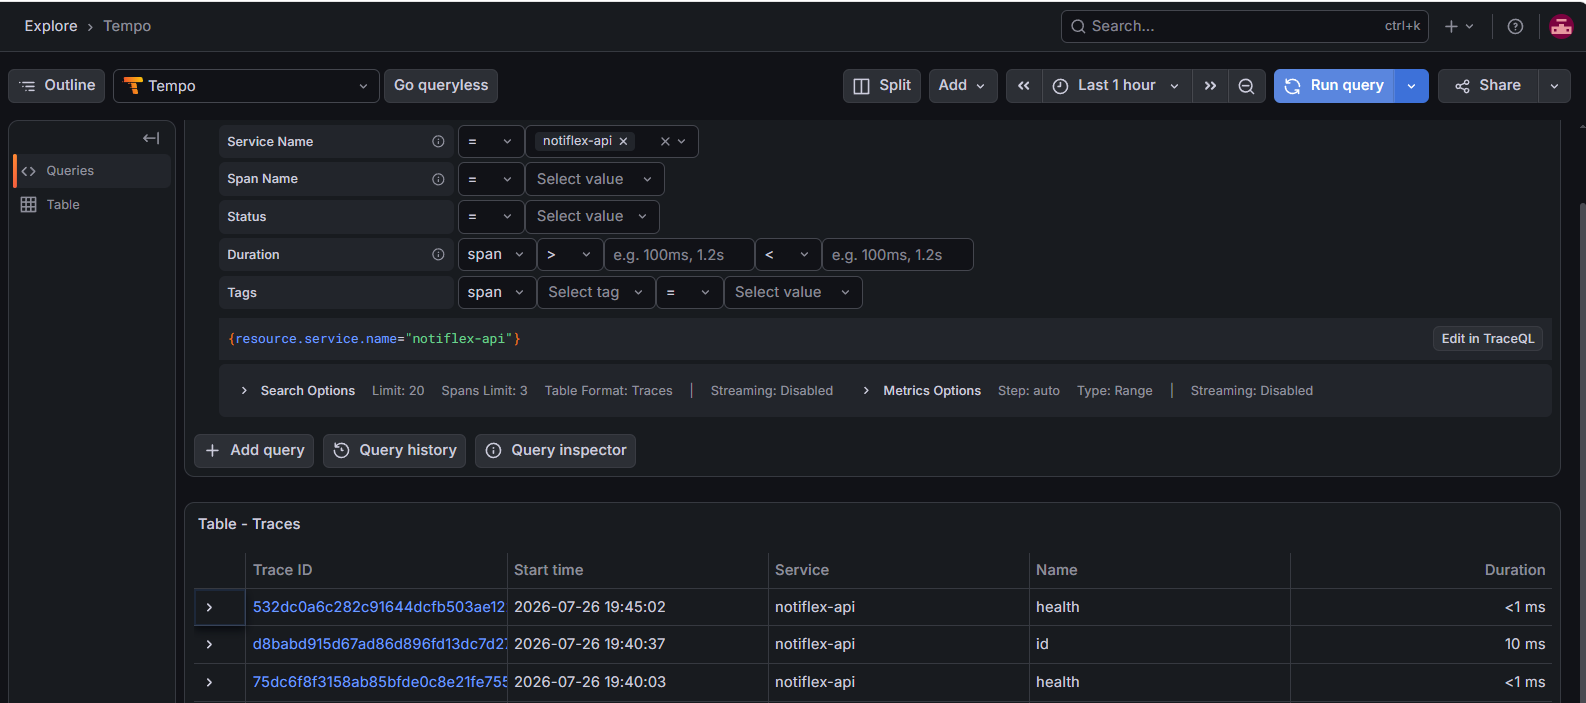Open Tags span scope dropdown
This screenshot has height=703, width=1586.
pos(497,293)
